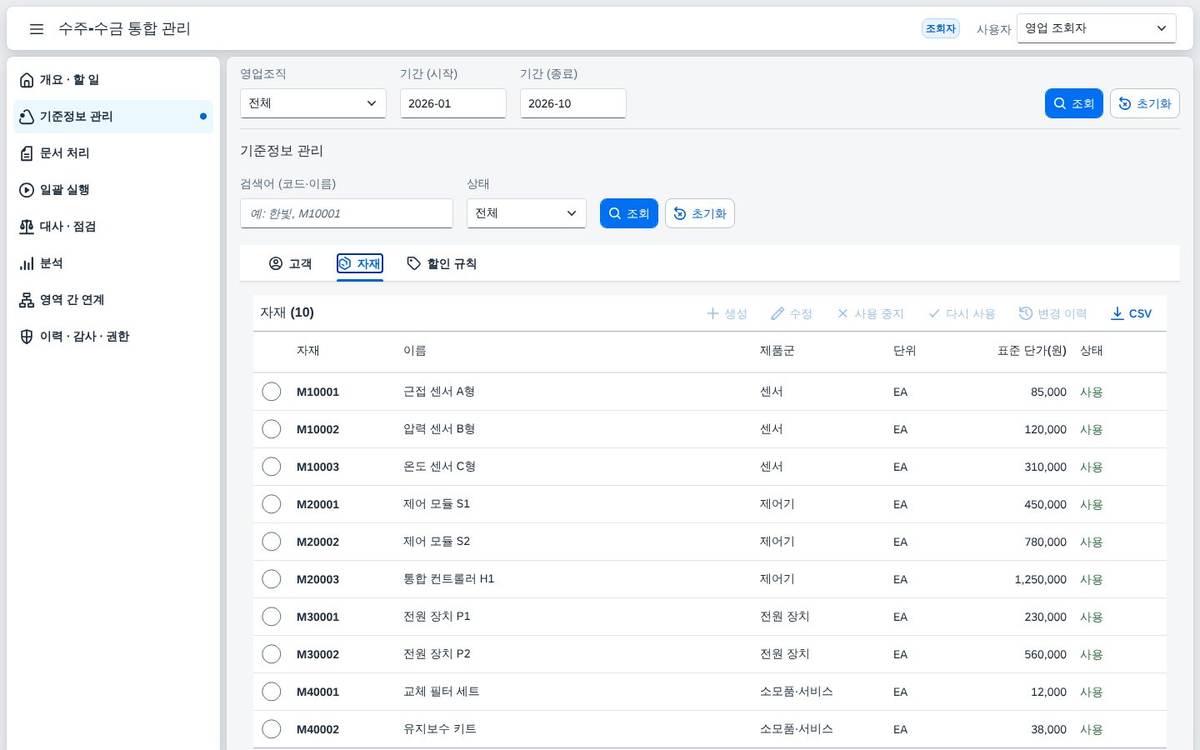Click the price 1,250,000
This screenshot has height=750, width=1200.
pos(1040,579)
